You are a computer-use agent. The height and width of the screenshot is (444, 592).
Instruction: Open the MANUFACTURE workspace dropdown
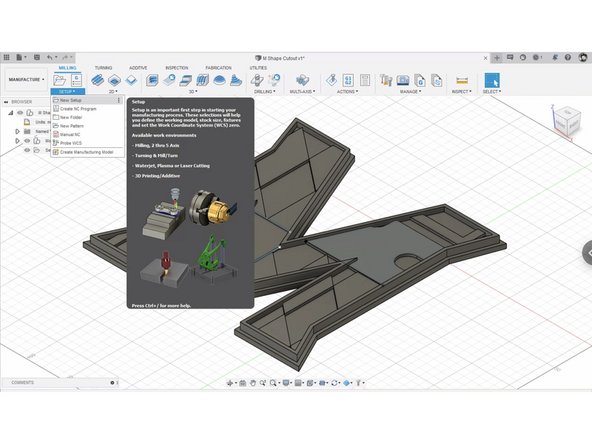coord(26,80)
